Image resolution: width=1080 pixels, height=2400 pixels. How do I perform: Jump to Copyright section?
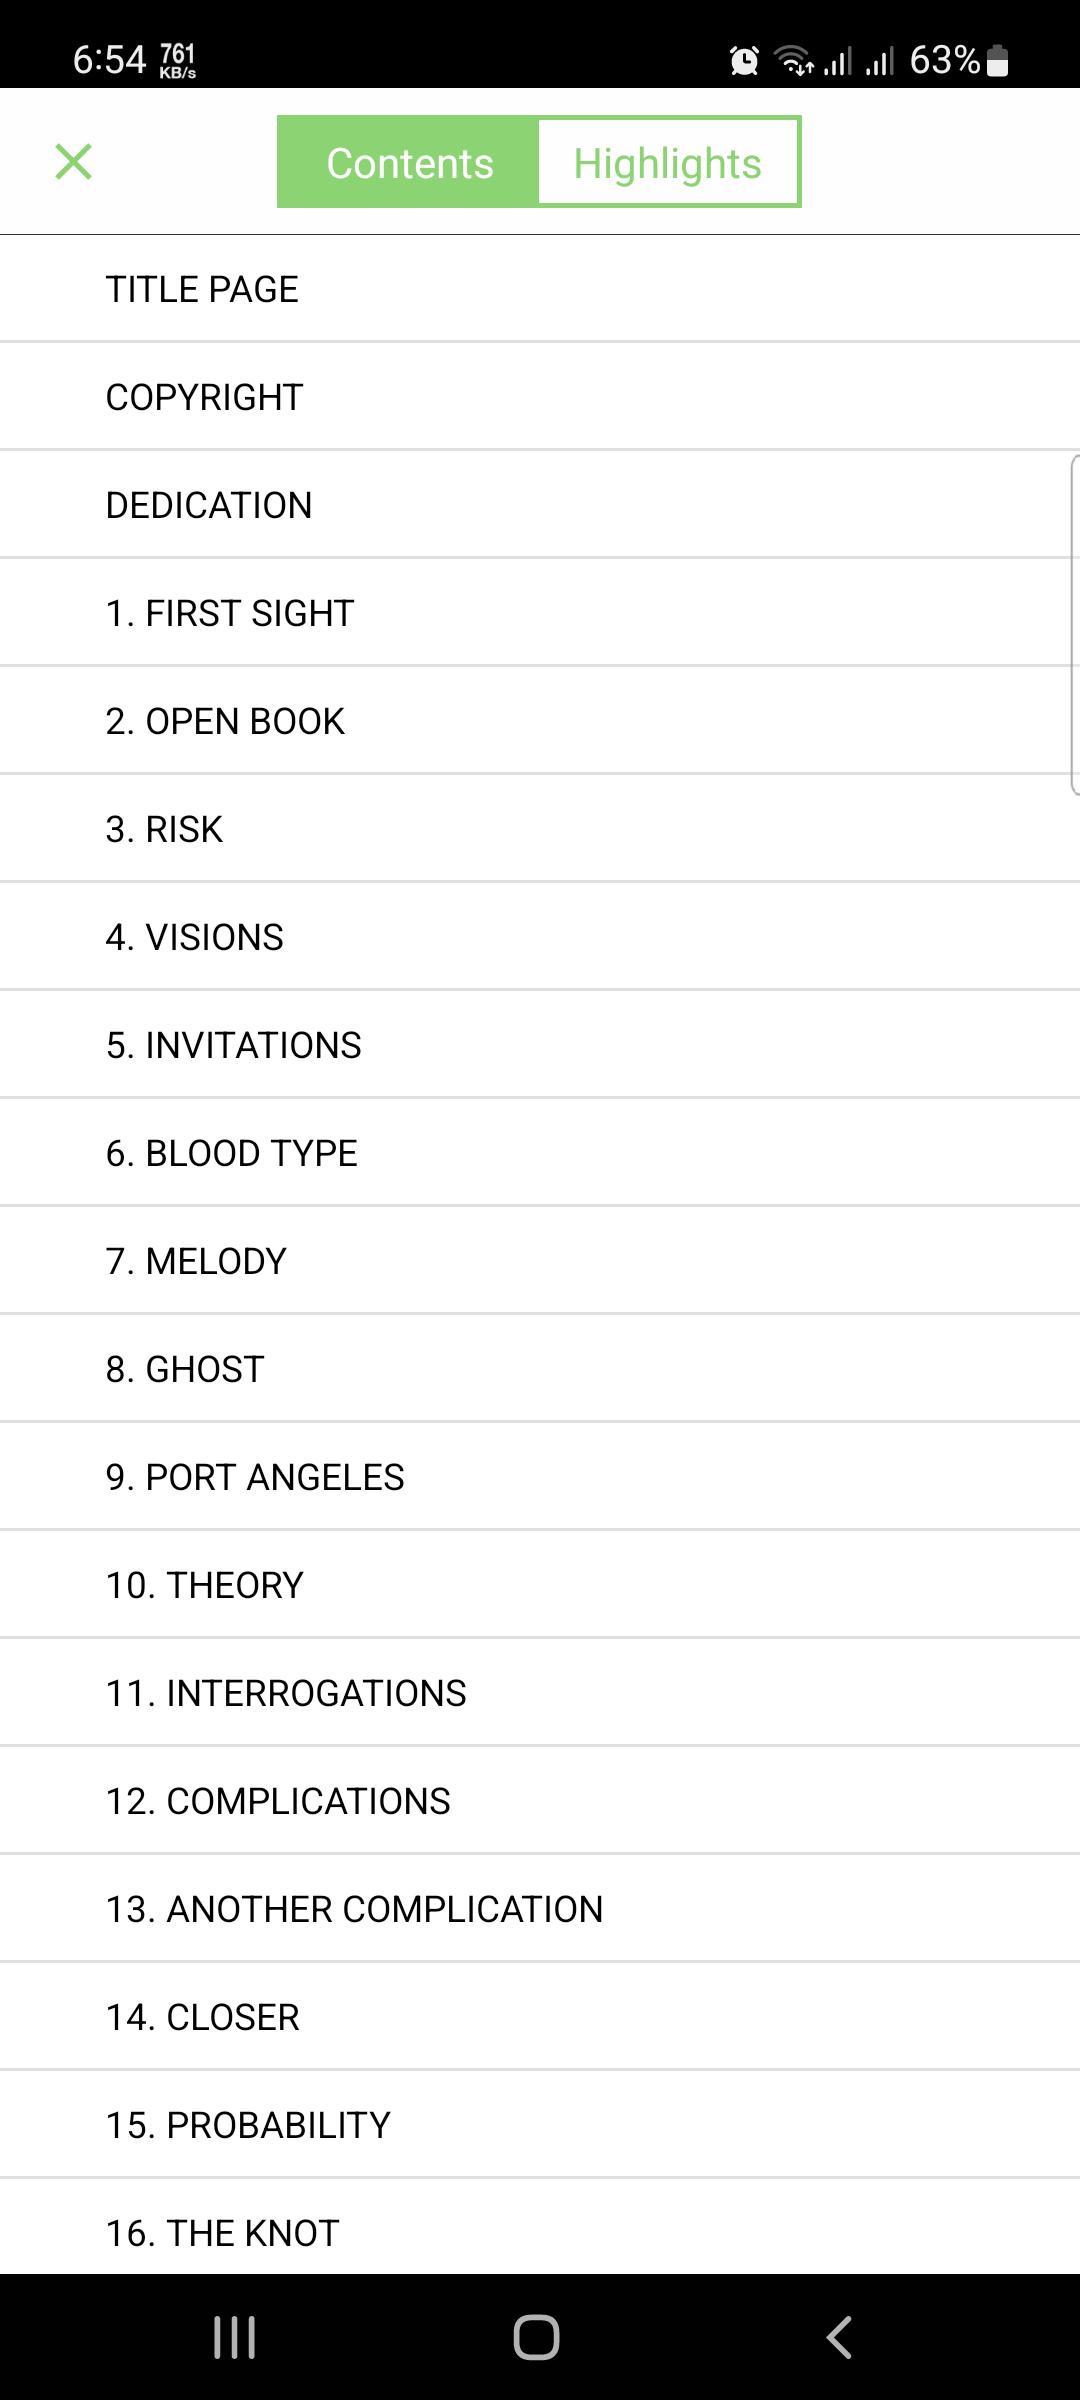(540, 397)
